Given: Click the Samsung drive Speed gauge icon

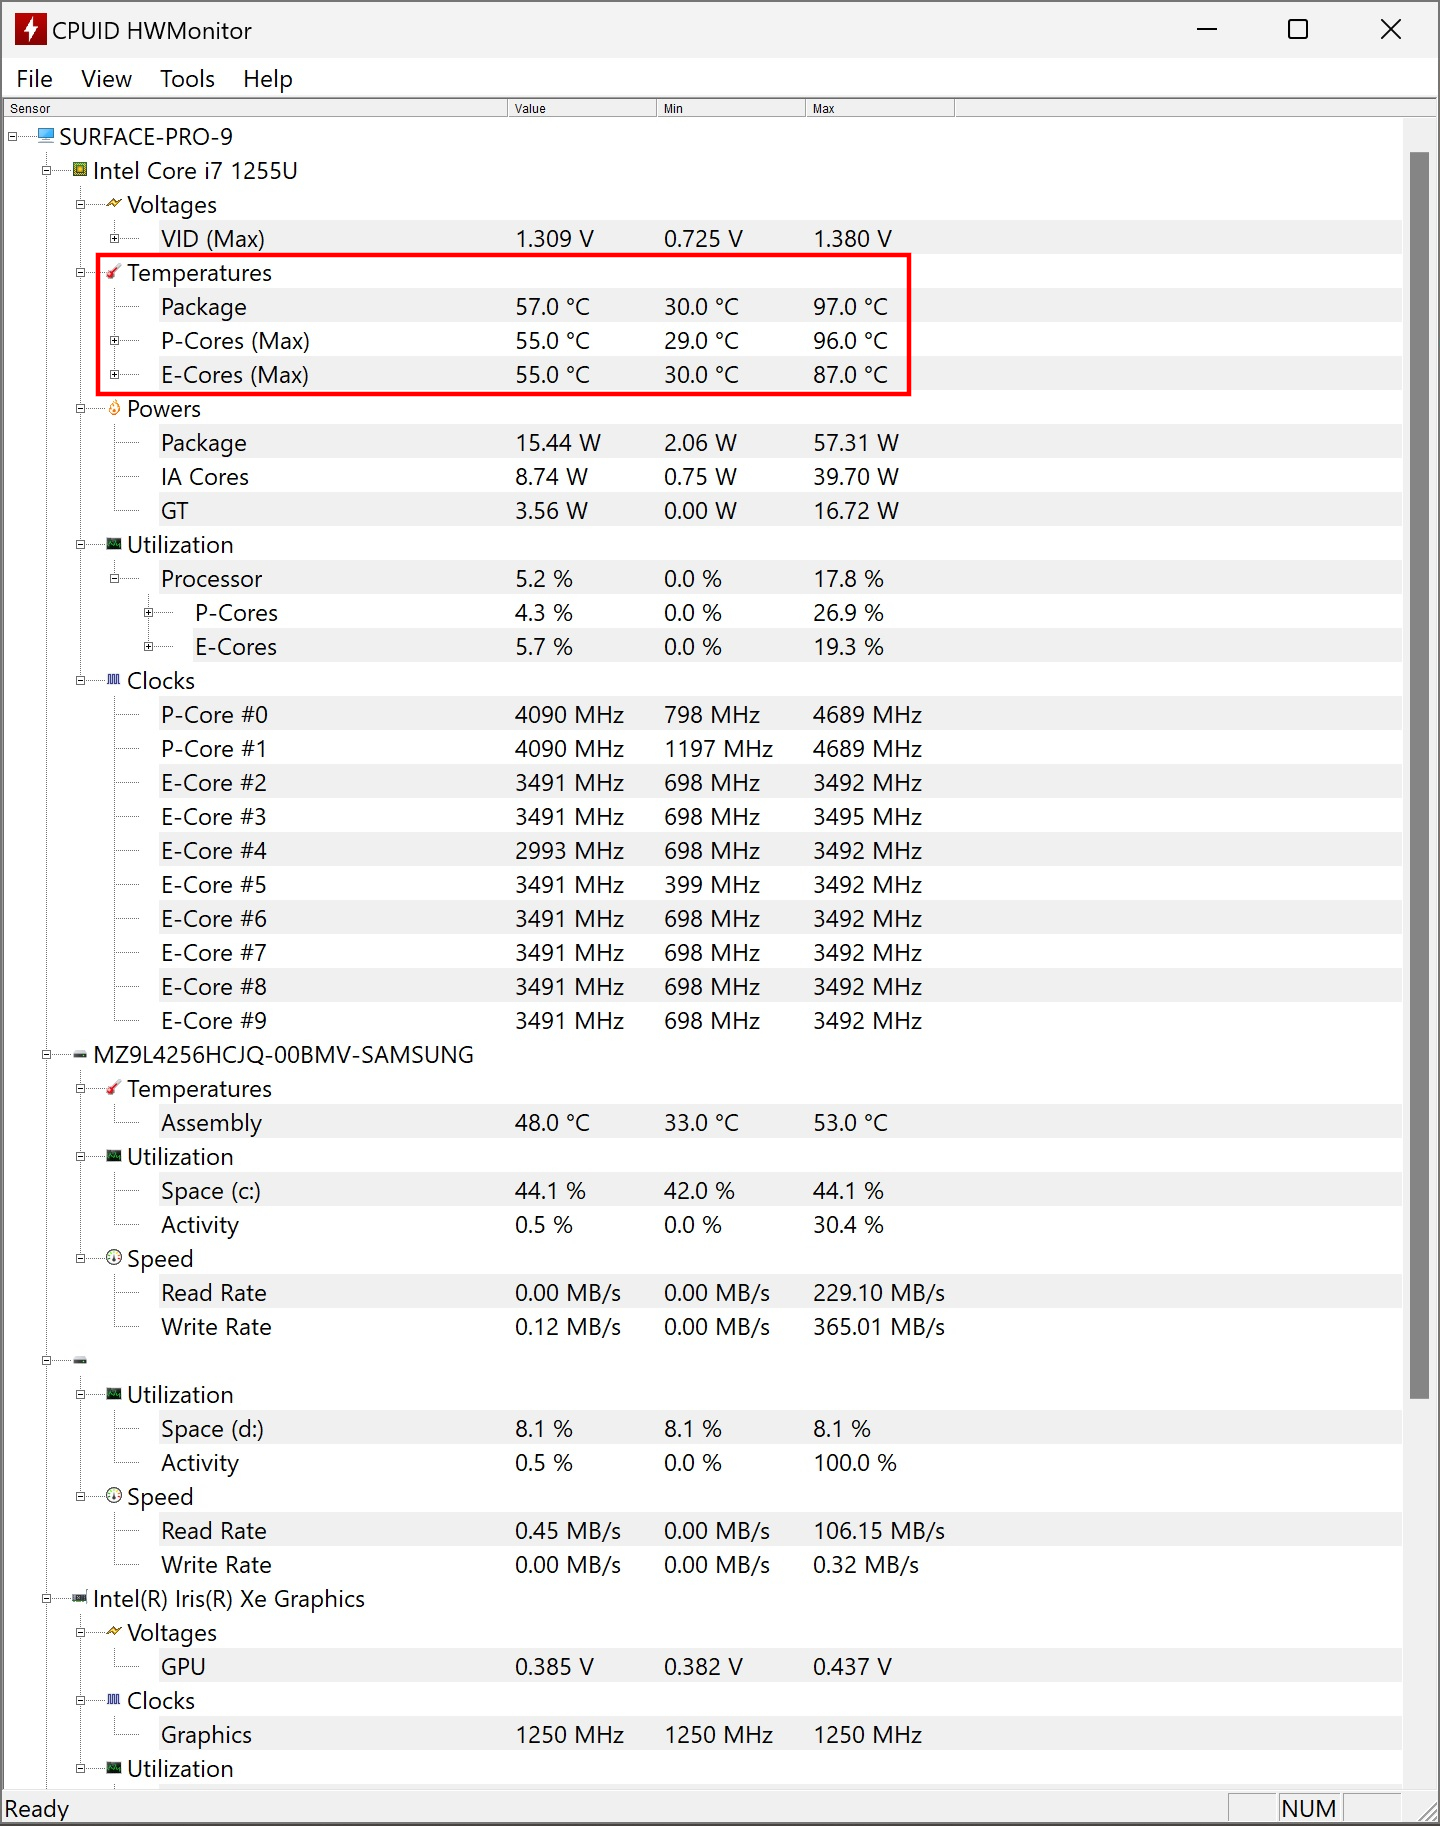Looking at the screenshot, I should pyautogui.click(x=114, y=1258).
